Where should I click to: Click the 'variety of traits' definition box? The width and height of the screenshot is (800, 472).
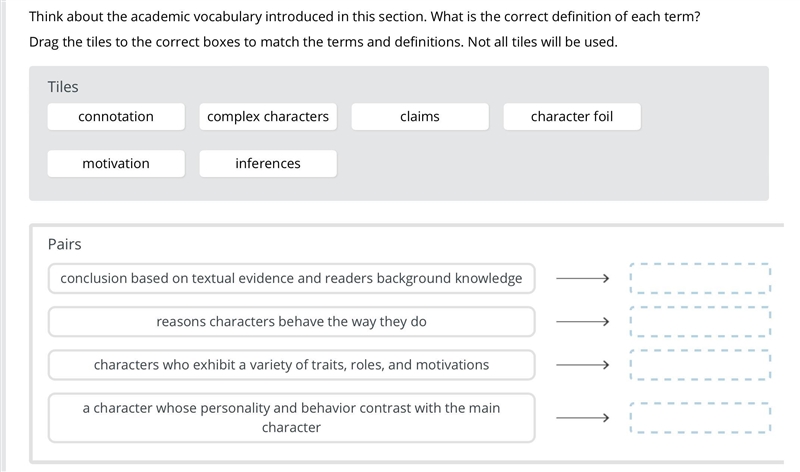pos(291,365)
